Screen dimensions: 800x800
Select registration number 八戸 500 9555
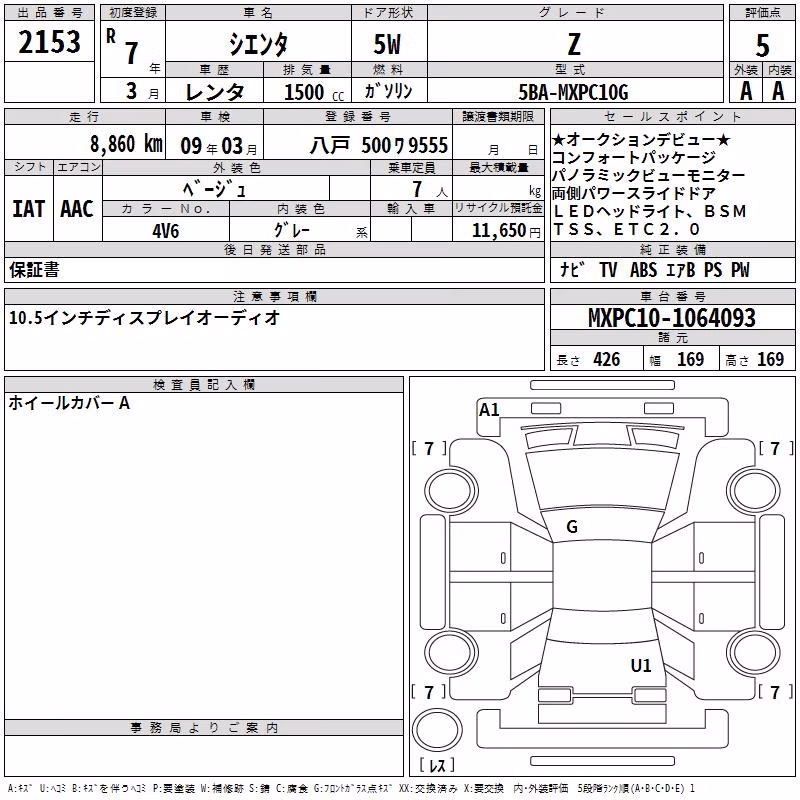[379, 145]
